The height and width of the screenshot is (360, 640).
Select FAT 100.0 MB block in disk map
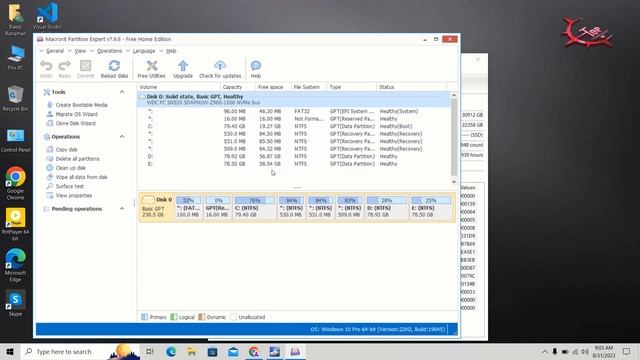188,207
